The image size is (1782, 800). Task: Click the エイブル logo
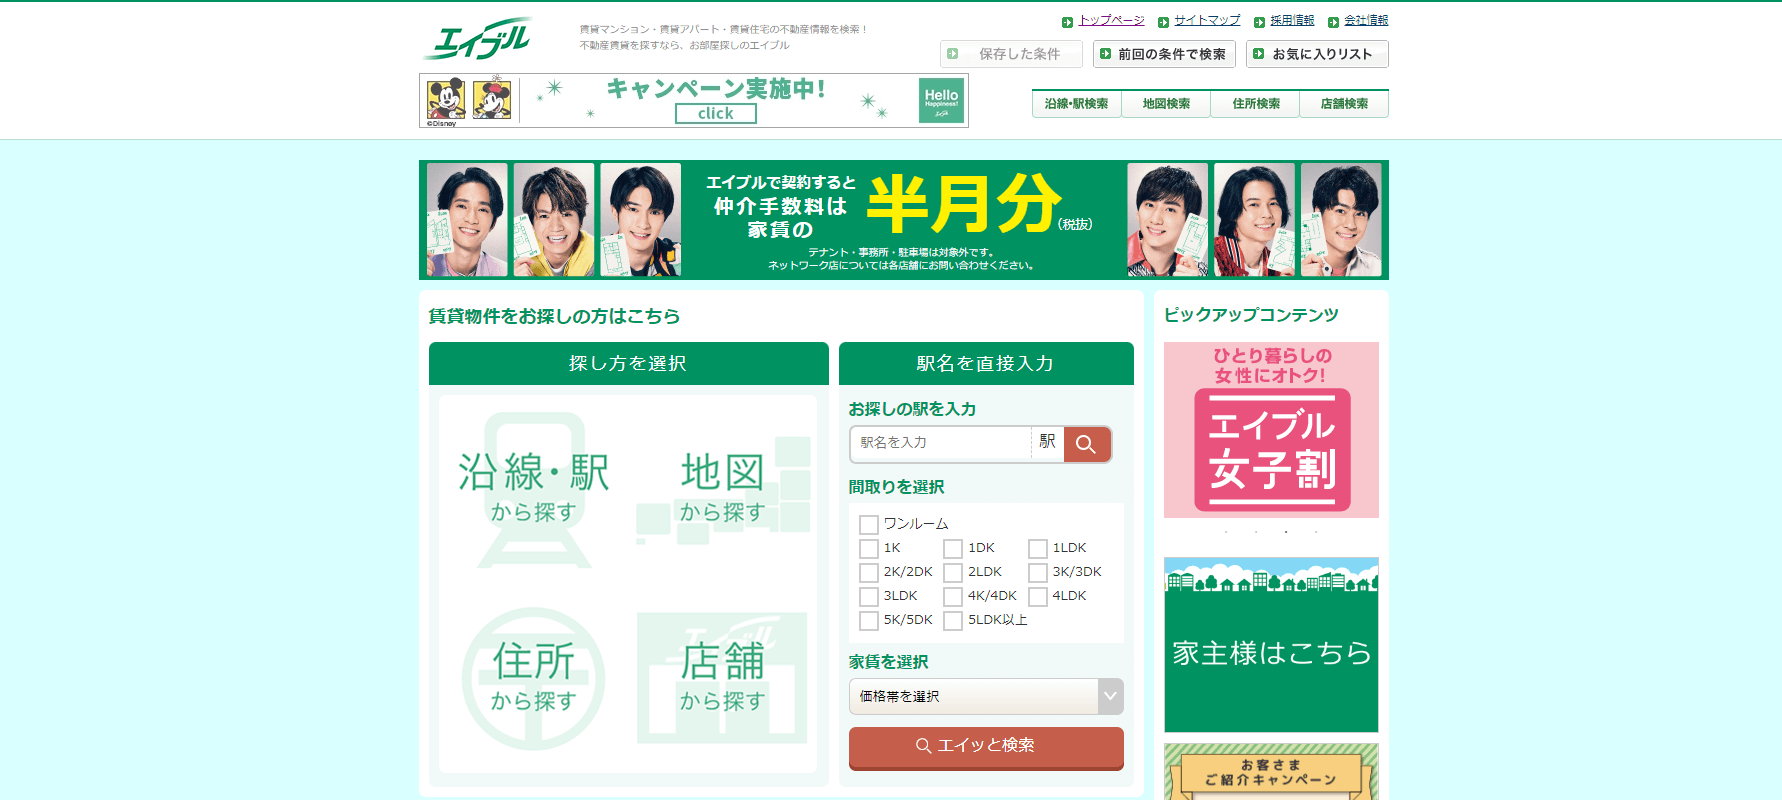click(x=477, y=40)
